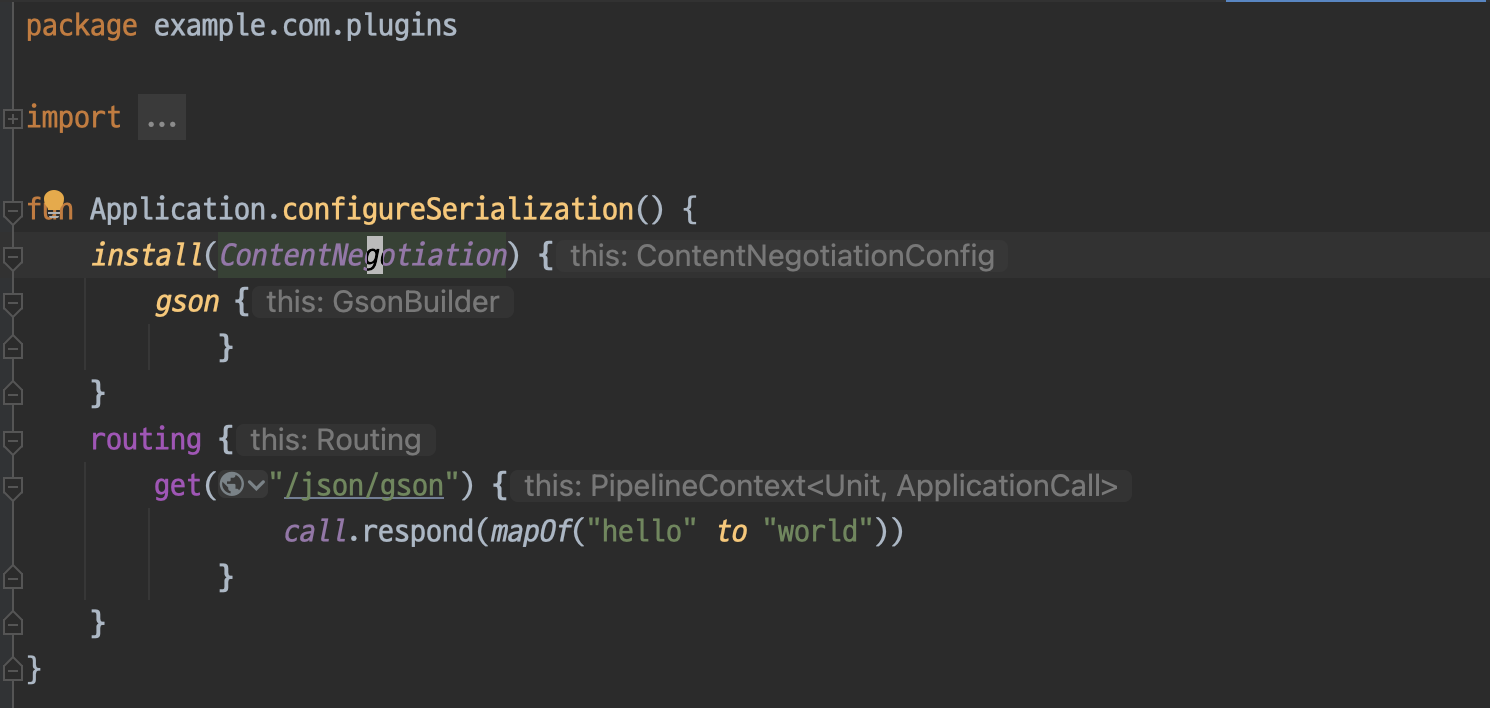Click the mapOf function call
The image size is (1490, 708).
(x=530, y=531)
